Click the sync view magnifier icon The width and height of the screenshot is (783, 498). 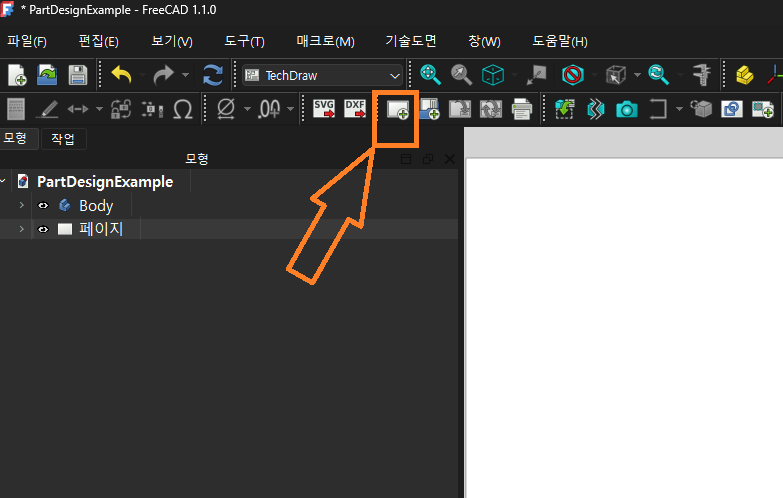coord(658,75)
